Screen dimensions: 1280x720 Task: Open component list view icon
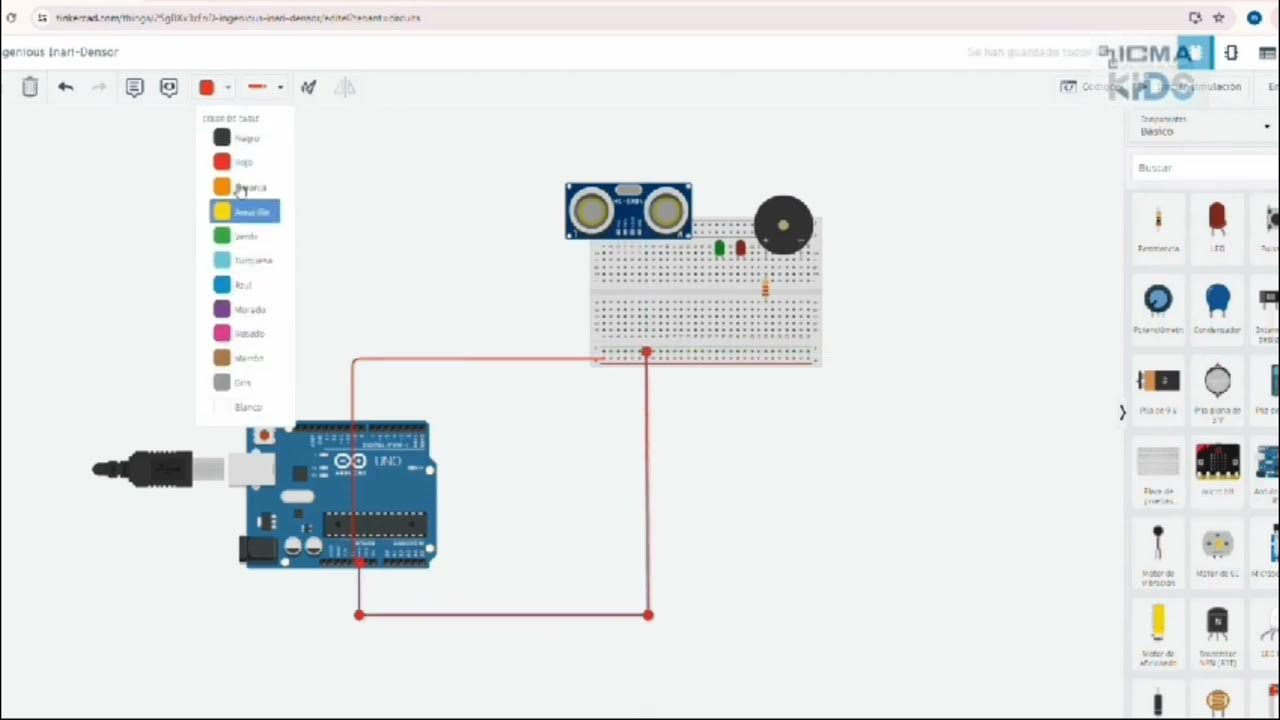1267,53
